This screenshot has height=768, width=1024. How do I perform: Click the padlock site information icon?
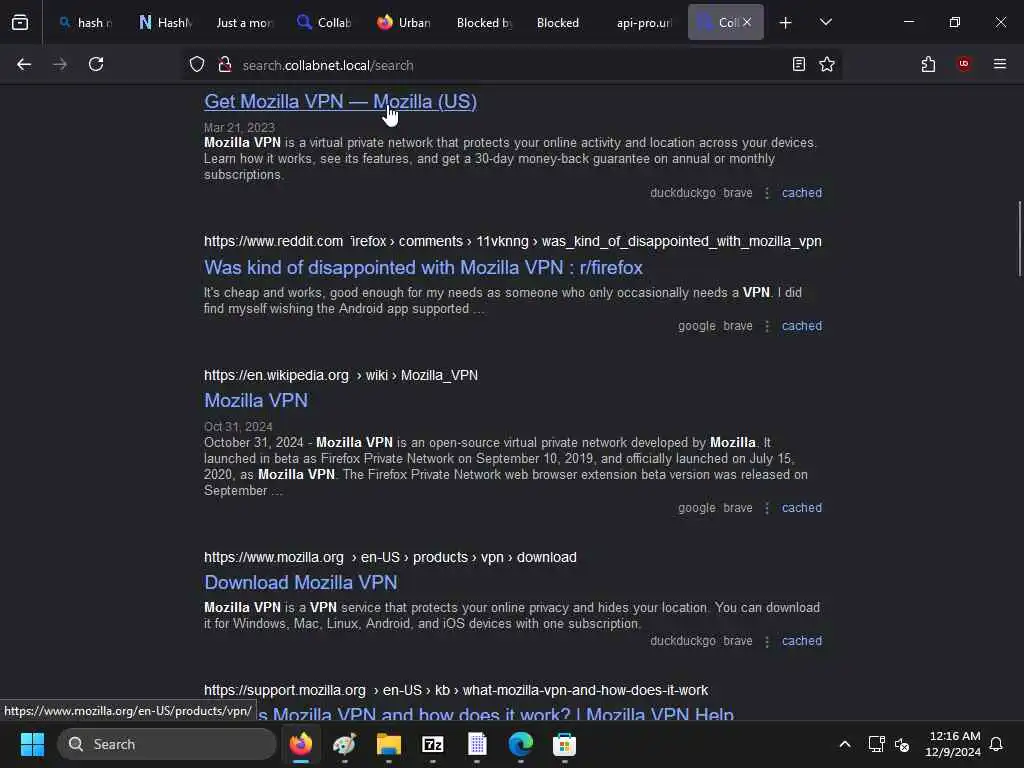tap(225, 65)
